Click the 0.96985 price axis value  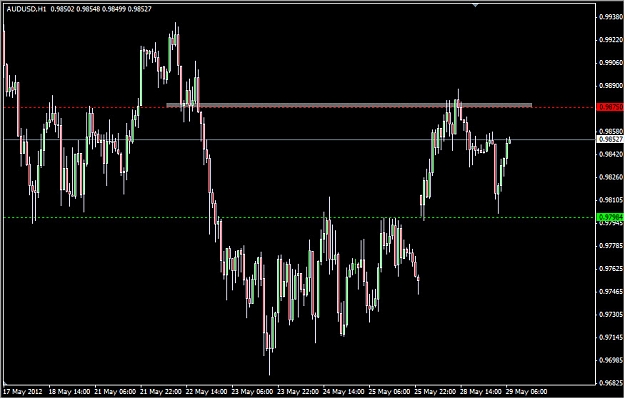(x=611, y=360)
